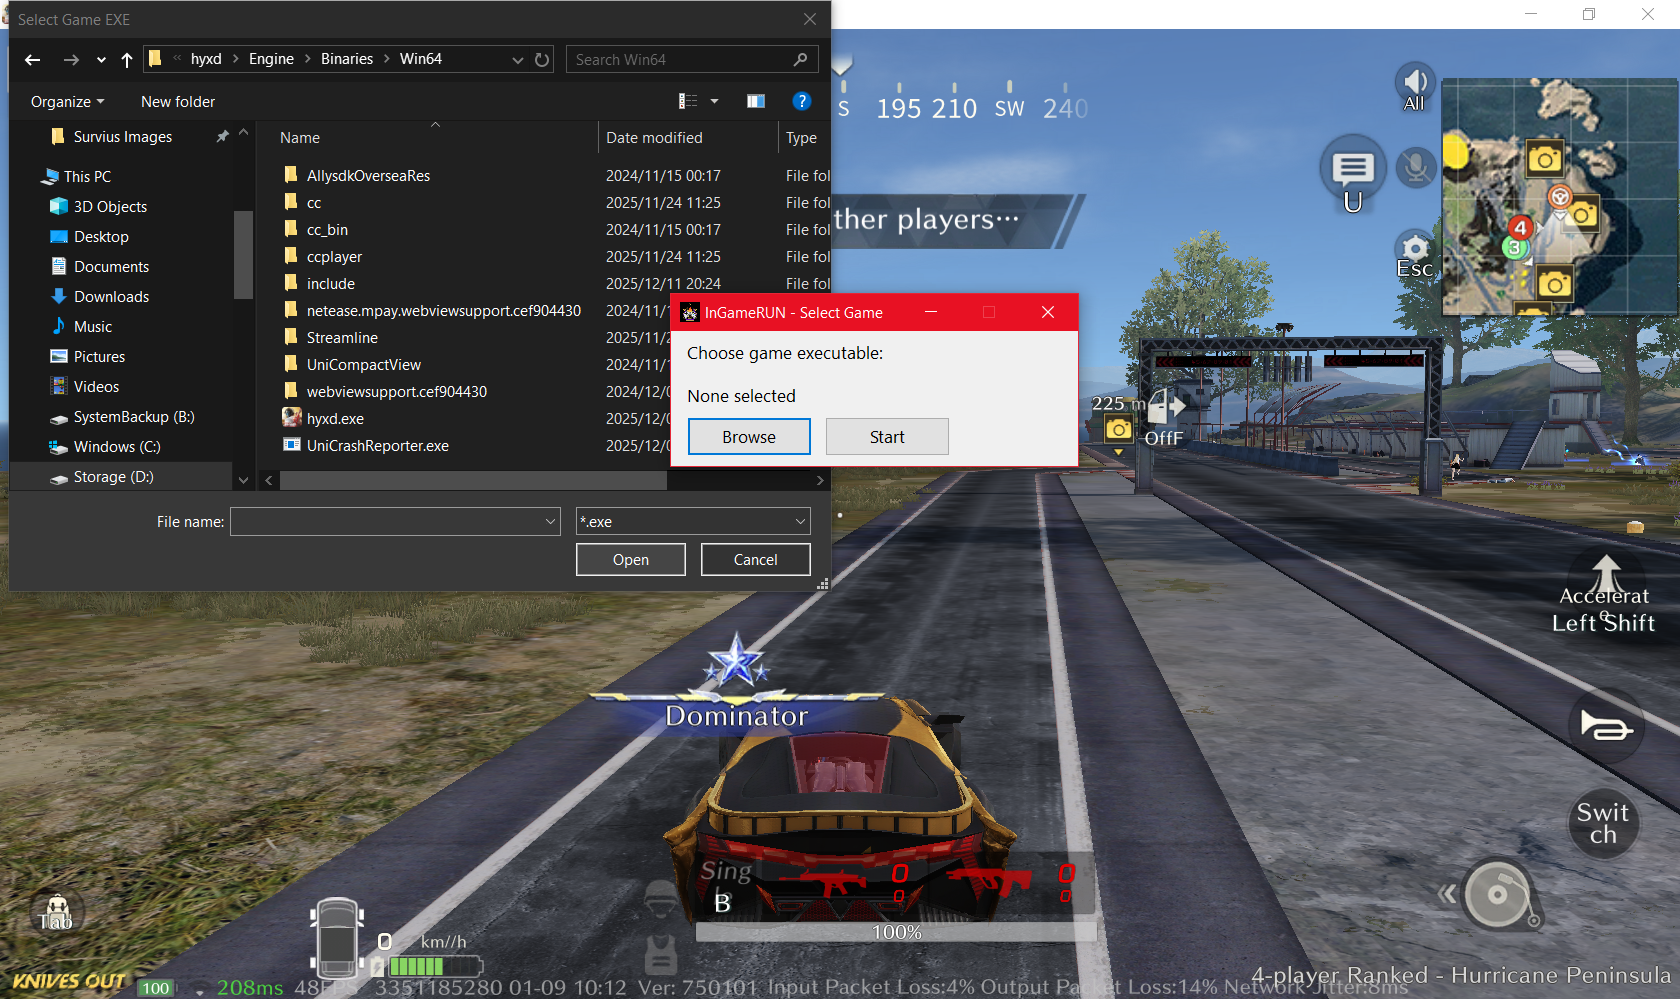Select Windows (C:) drive
The image size is (1680, 999).
[x=117, y=447]
